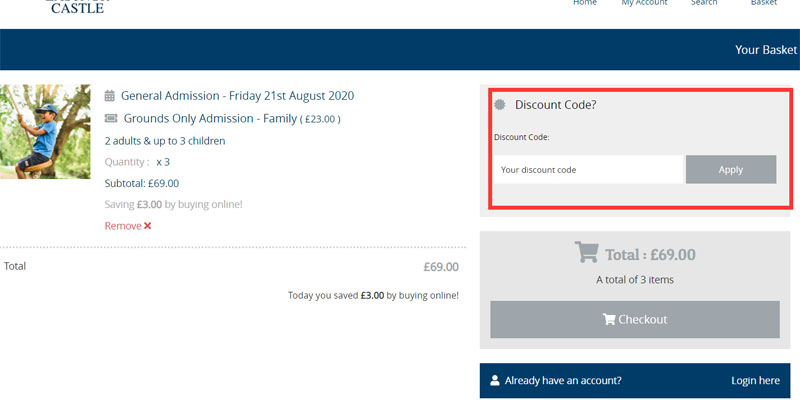Apply the discount code
The image size is (800, 400).
(x=731, y=170)
